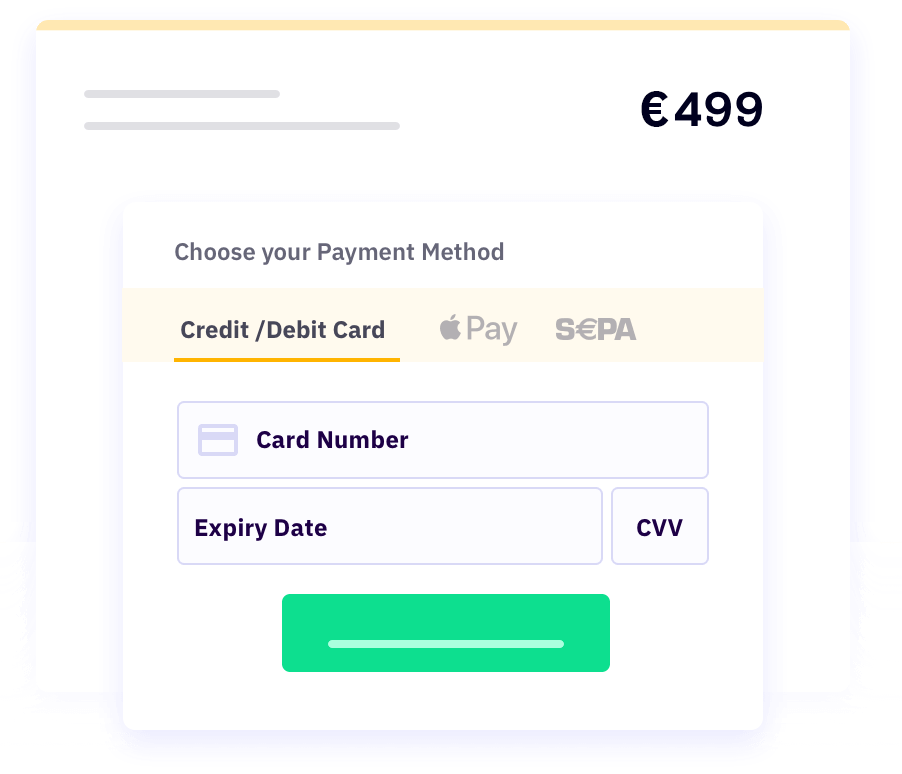This screenshot has height=774, width=902.
Task: Click the longer gray placeholder line
Action: click(242, 126)
